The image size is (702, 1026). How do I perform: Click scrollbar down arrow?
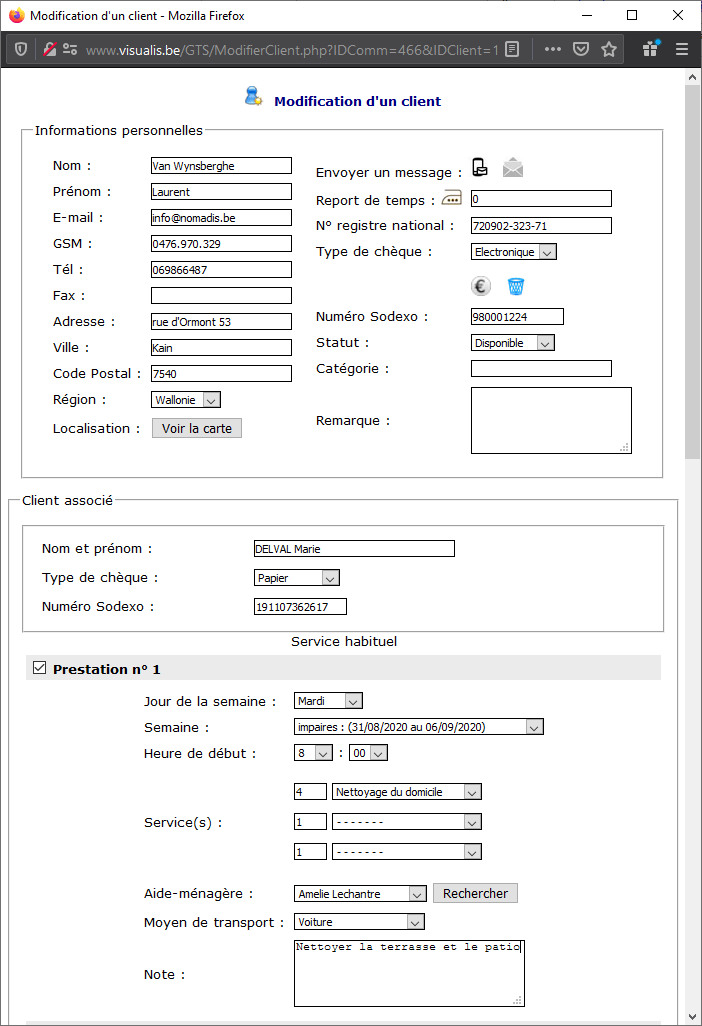coord(693,1016)
